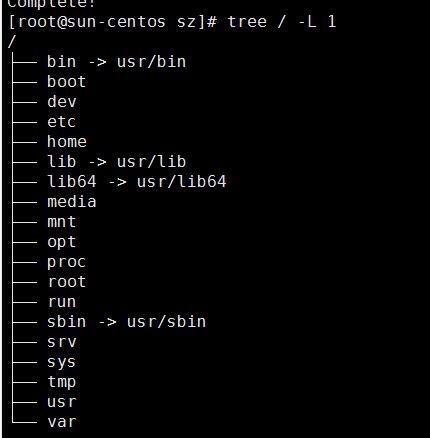The width and height of the screenshot is (430, 438).
Task: Select the lib -> usr/lib entry
Action: tap(116, 162)
